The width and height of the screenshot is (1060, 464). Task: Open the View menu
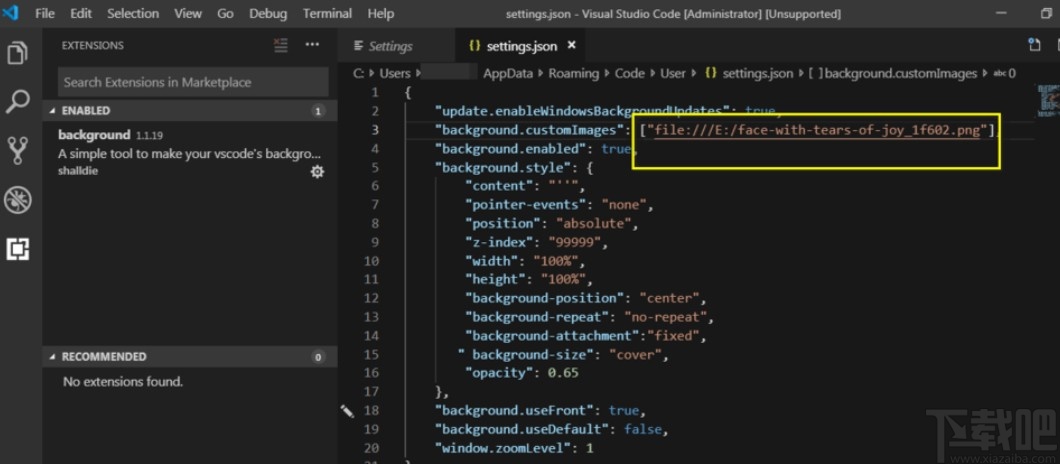coord(187,14)
